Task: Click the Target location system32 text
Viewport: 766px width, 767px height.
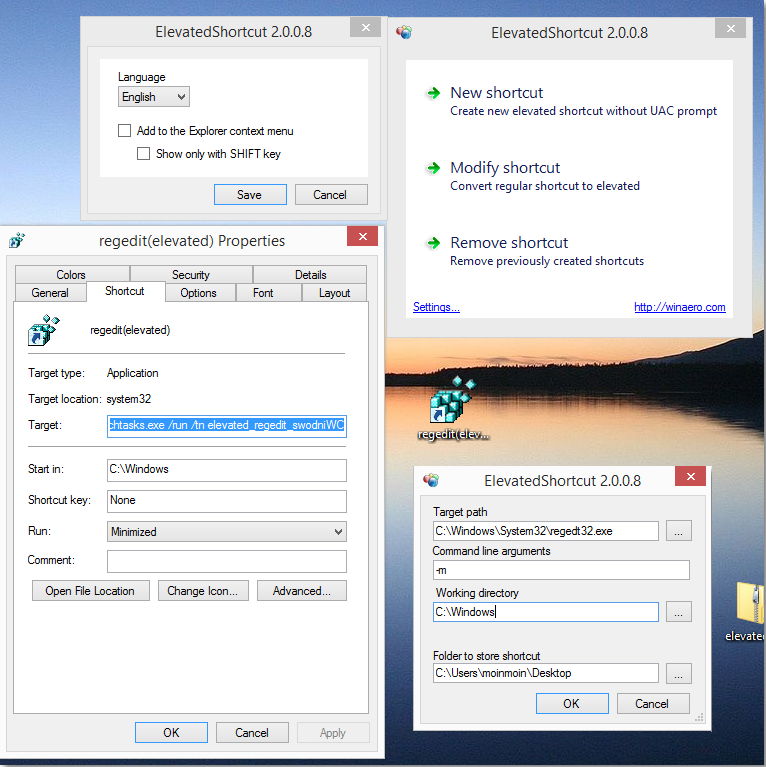Action: 129,399
